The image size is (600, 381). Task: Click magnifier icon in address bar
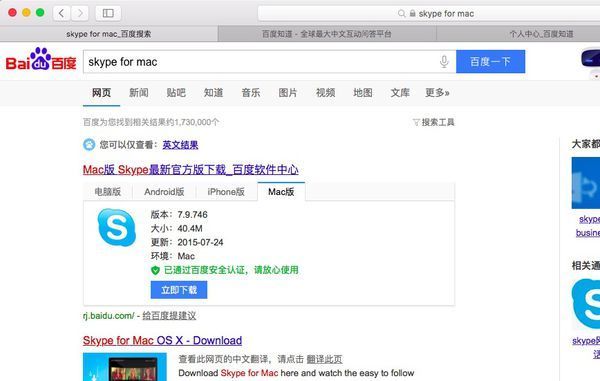pos(401,14)
